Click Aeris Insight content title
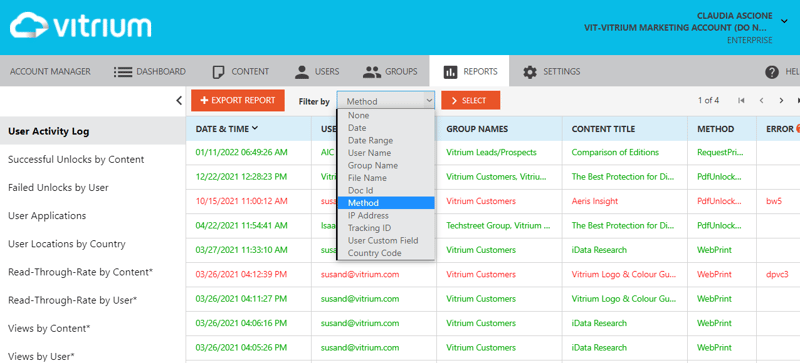The height and width of the screenshot is (363, 800). 594,201
